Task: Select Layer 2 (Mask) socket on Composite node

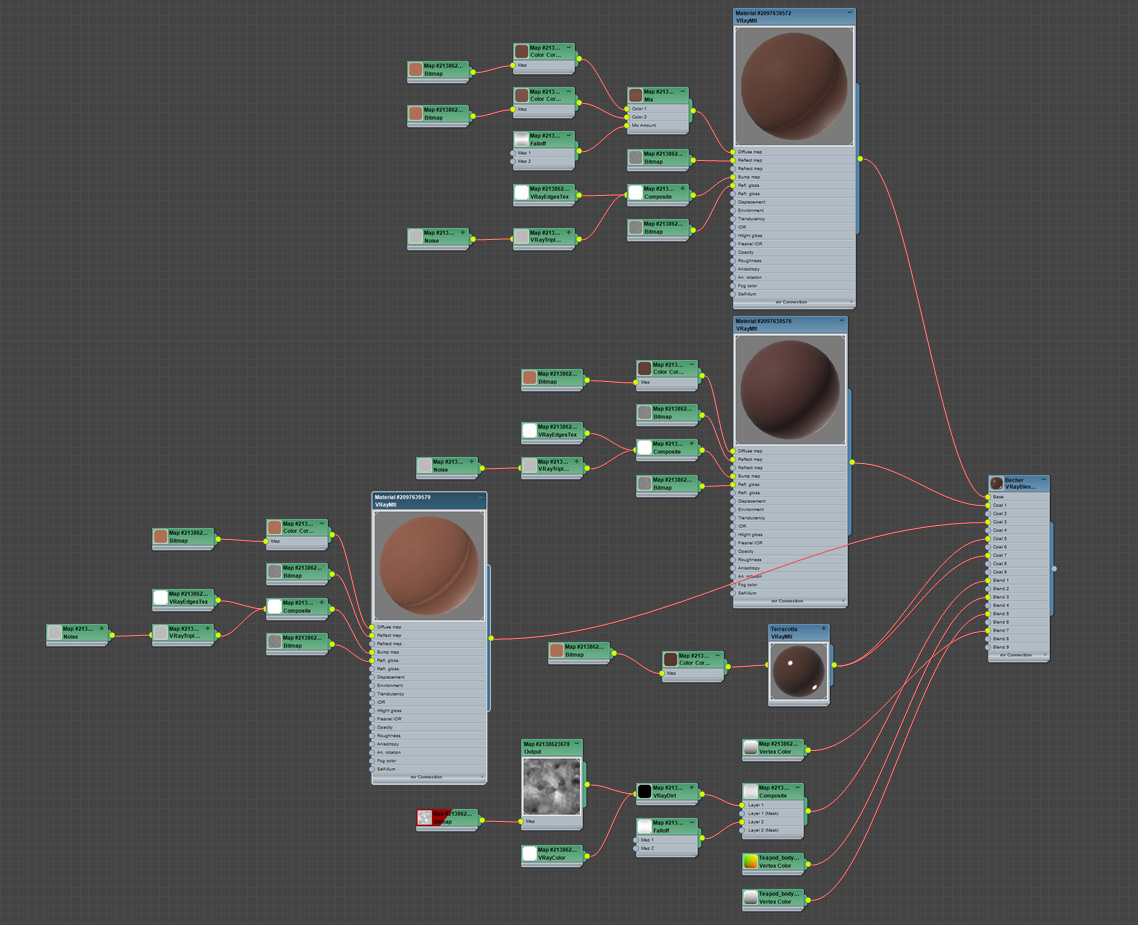Action: [742, 830]
